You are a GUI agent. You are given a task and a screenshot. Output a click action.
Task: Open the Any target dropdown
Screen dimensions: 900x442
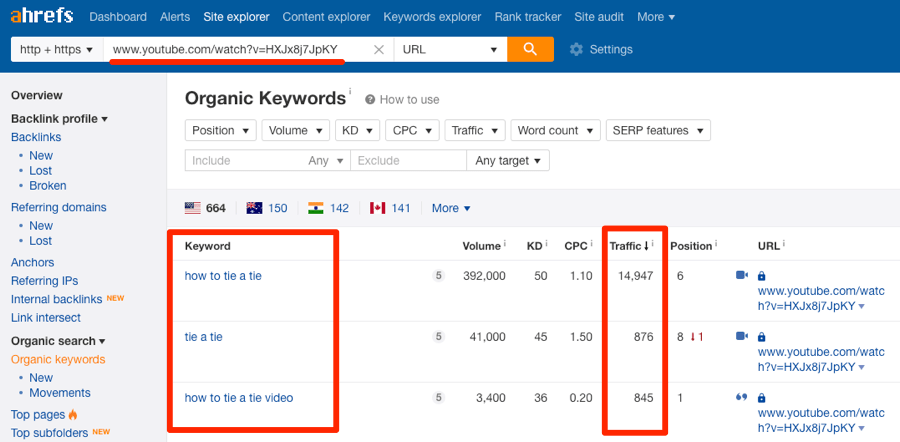coord(508,160)
